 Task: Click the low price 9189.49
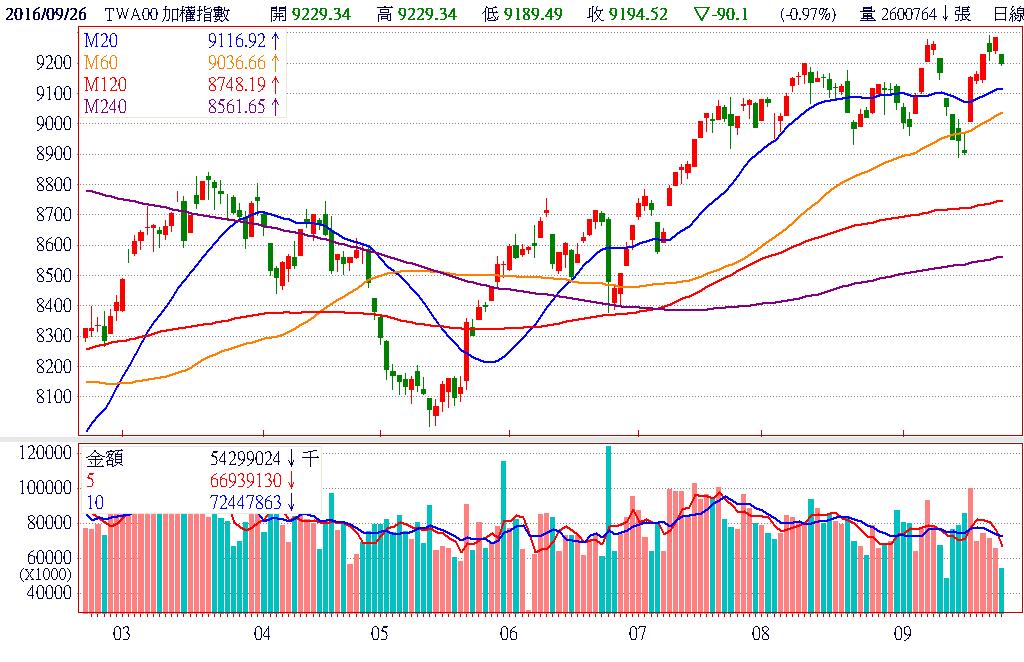(x=532, y=14)
